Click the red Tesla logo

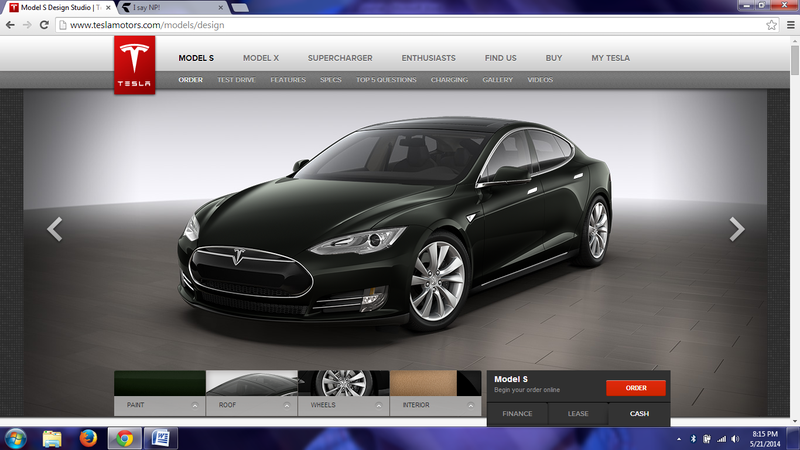134,65
